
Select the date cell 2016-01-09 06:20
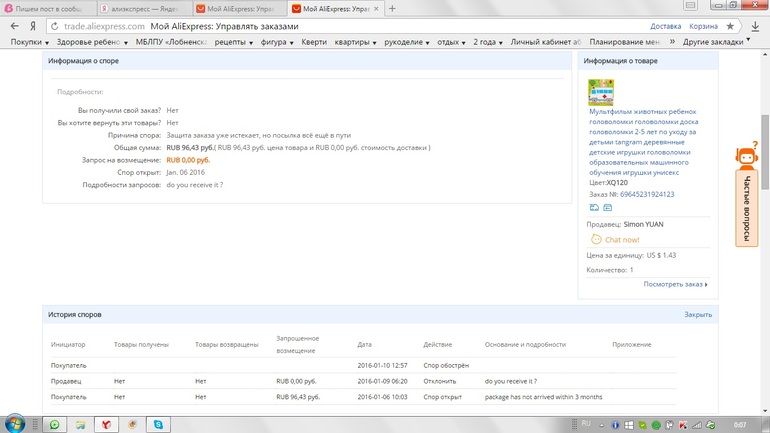382,381
